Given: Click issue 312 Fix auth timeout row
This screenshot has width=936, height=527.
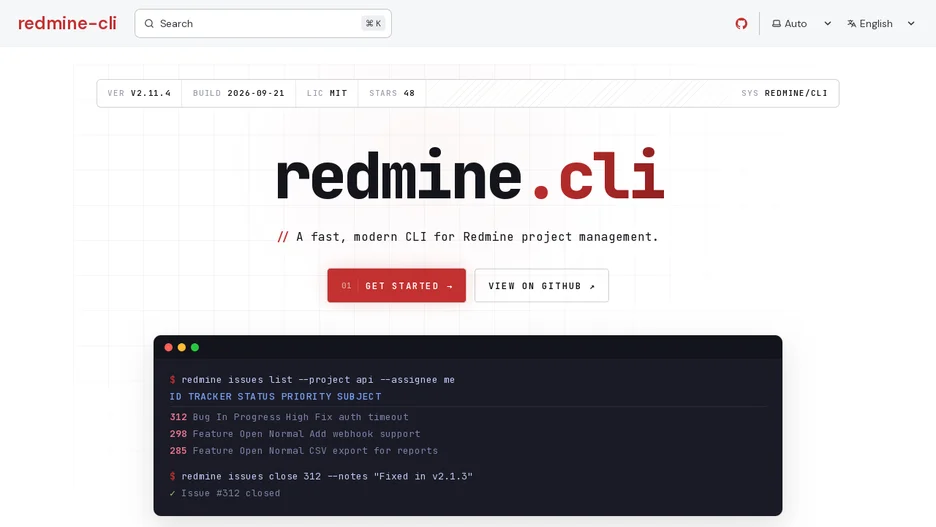Looking at the screenshot, I should (289, 417).
